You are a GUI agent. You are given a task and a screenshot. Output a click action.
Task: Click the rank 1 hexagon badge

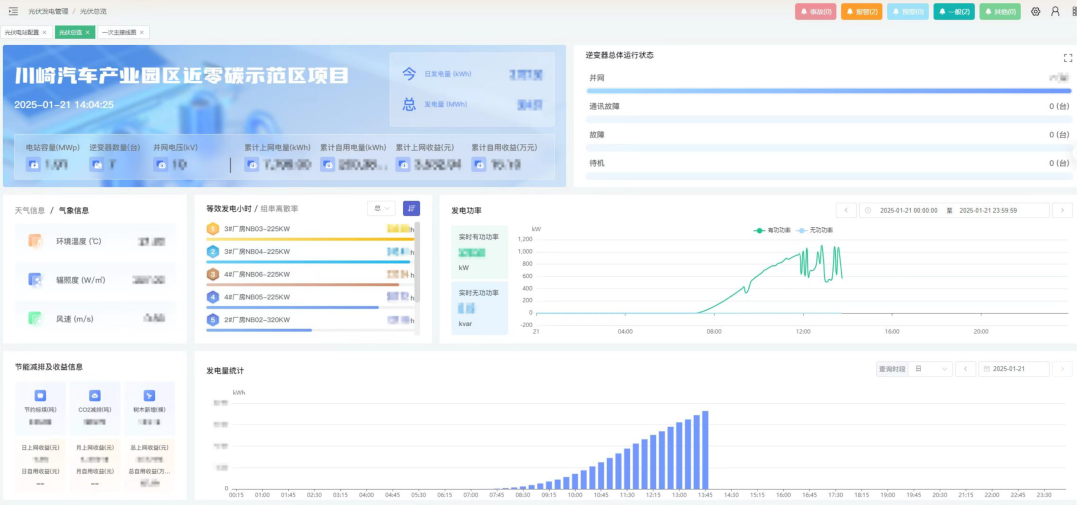(213, 229)
